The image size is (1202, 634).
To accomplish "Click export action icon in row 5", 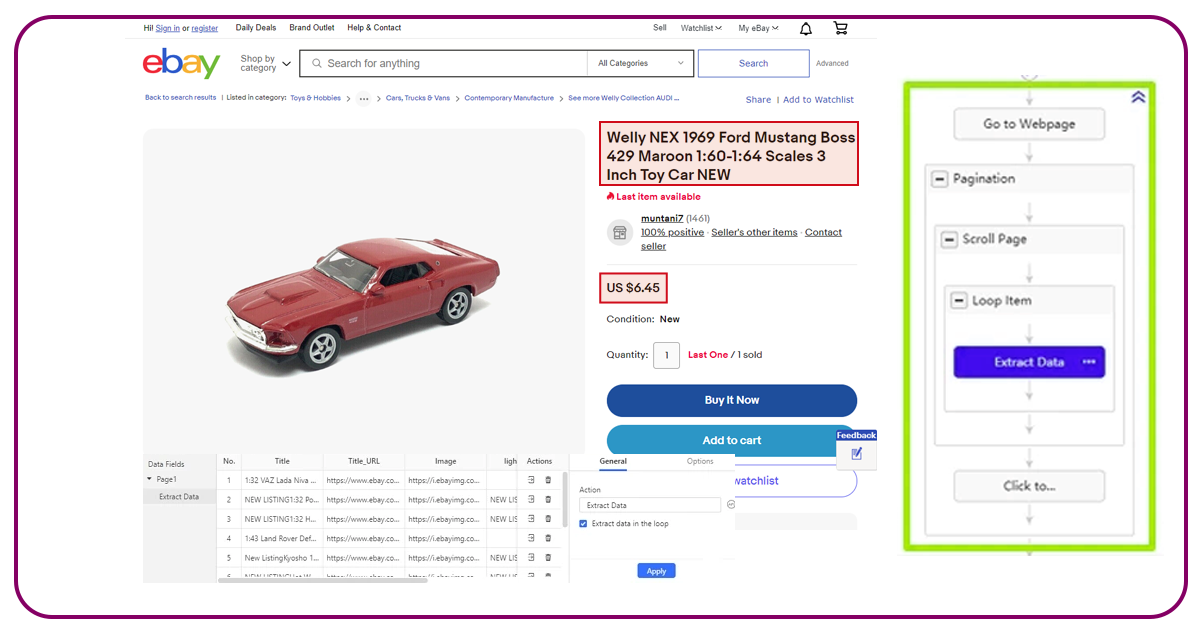I will tap(532, 558).
